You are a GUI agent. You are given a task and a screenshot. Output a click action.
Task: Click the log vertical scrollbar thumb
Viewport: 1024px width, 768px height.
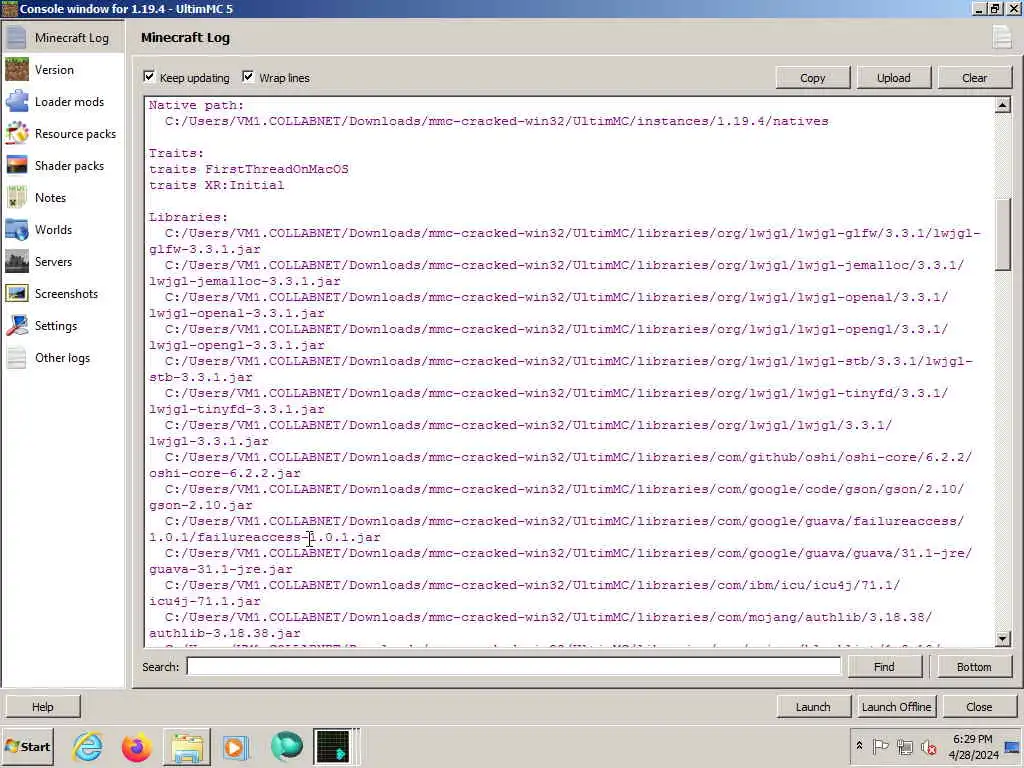point(1002,234)
